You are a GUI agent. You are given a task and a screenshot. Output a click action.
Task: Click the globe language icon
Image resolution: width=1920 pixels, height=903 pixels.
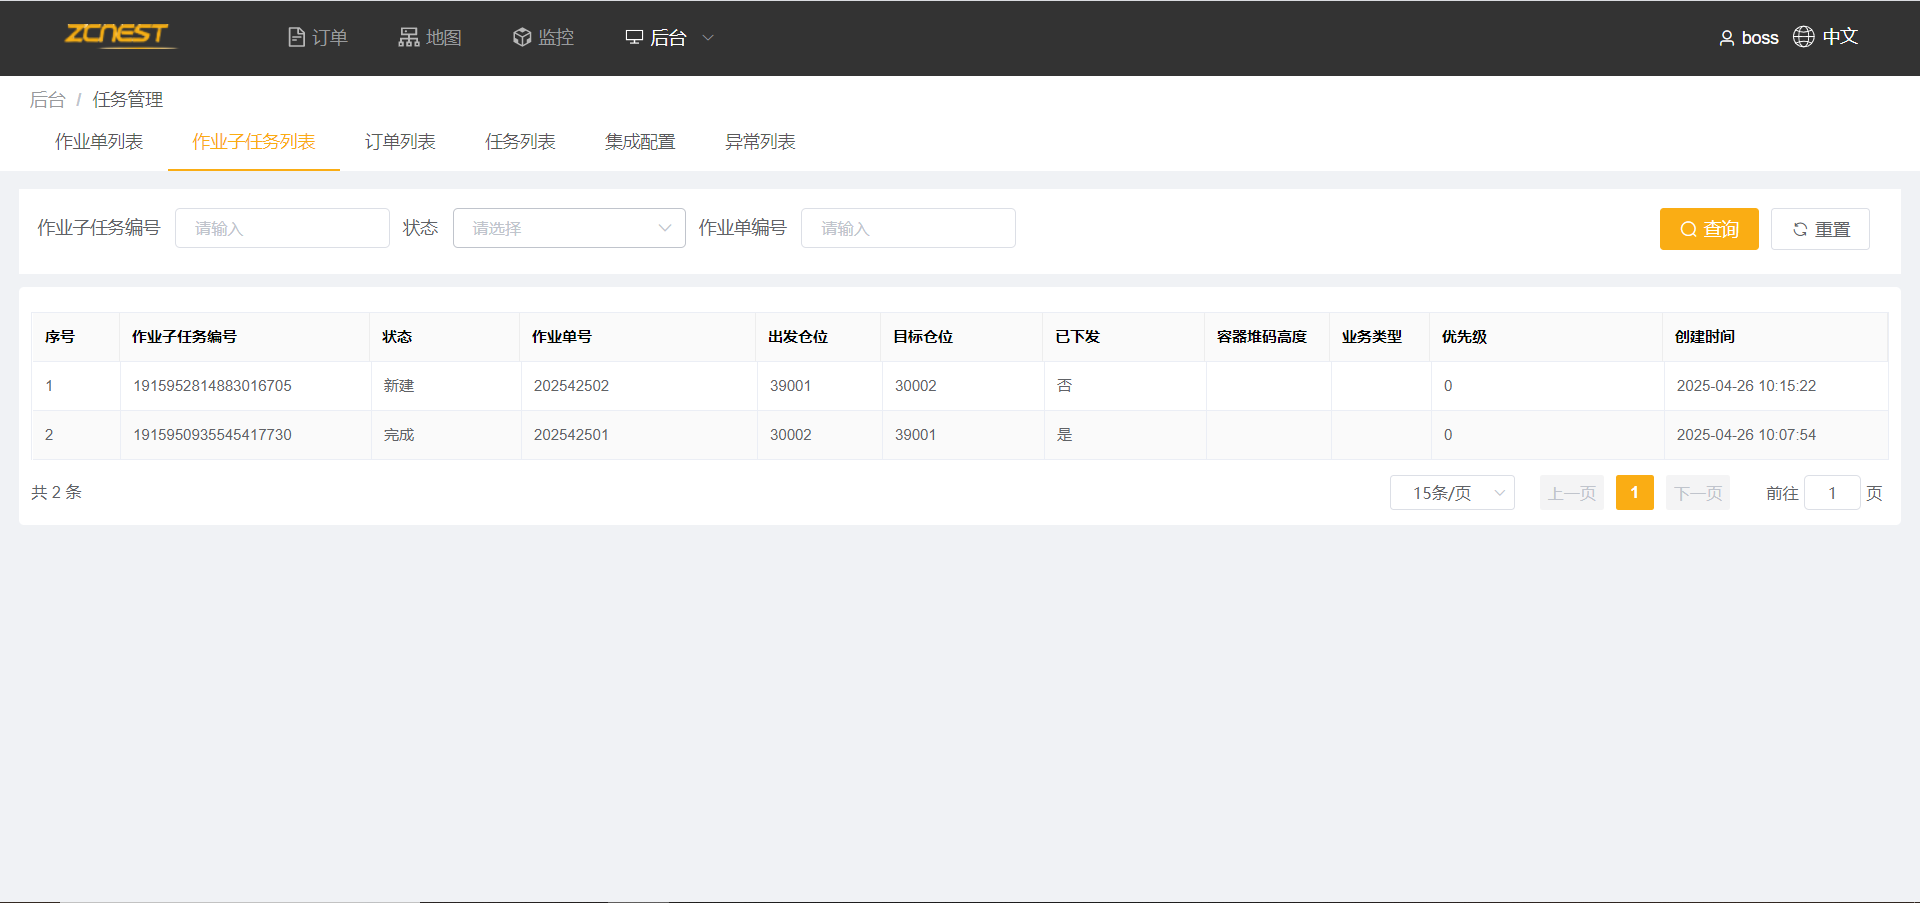[x=1803, y=37]
